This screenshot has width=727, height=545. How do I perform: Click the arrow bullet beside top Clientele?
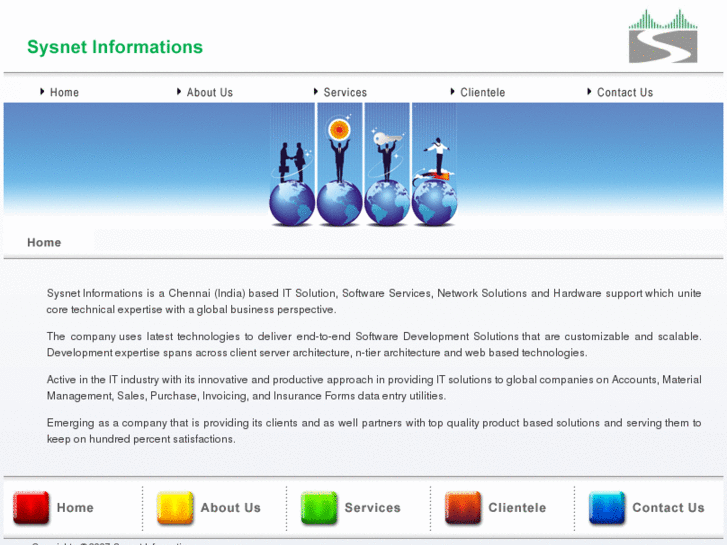coord(453,91)
